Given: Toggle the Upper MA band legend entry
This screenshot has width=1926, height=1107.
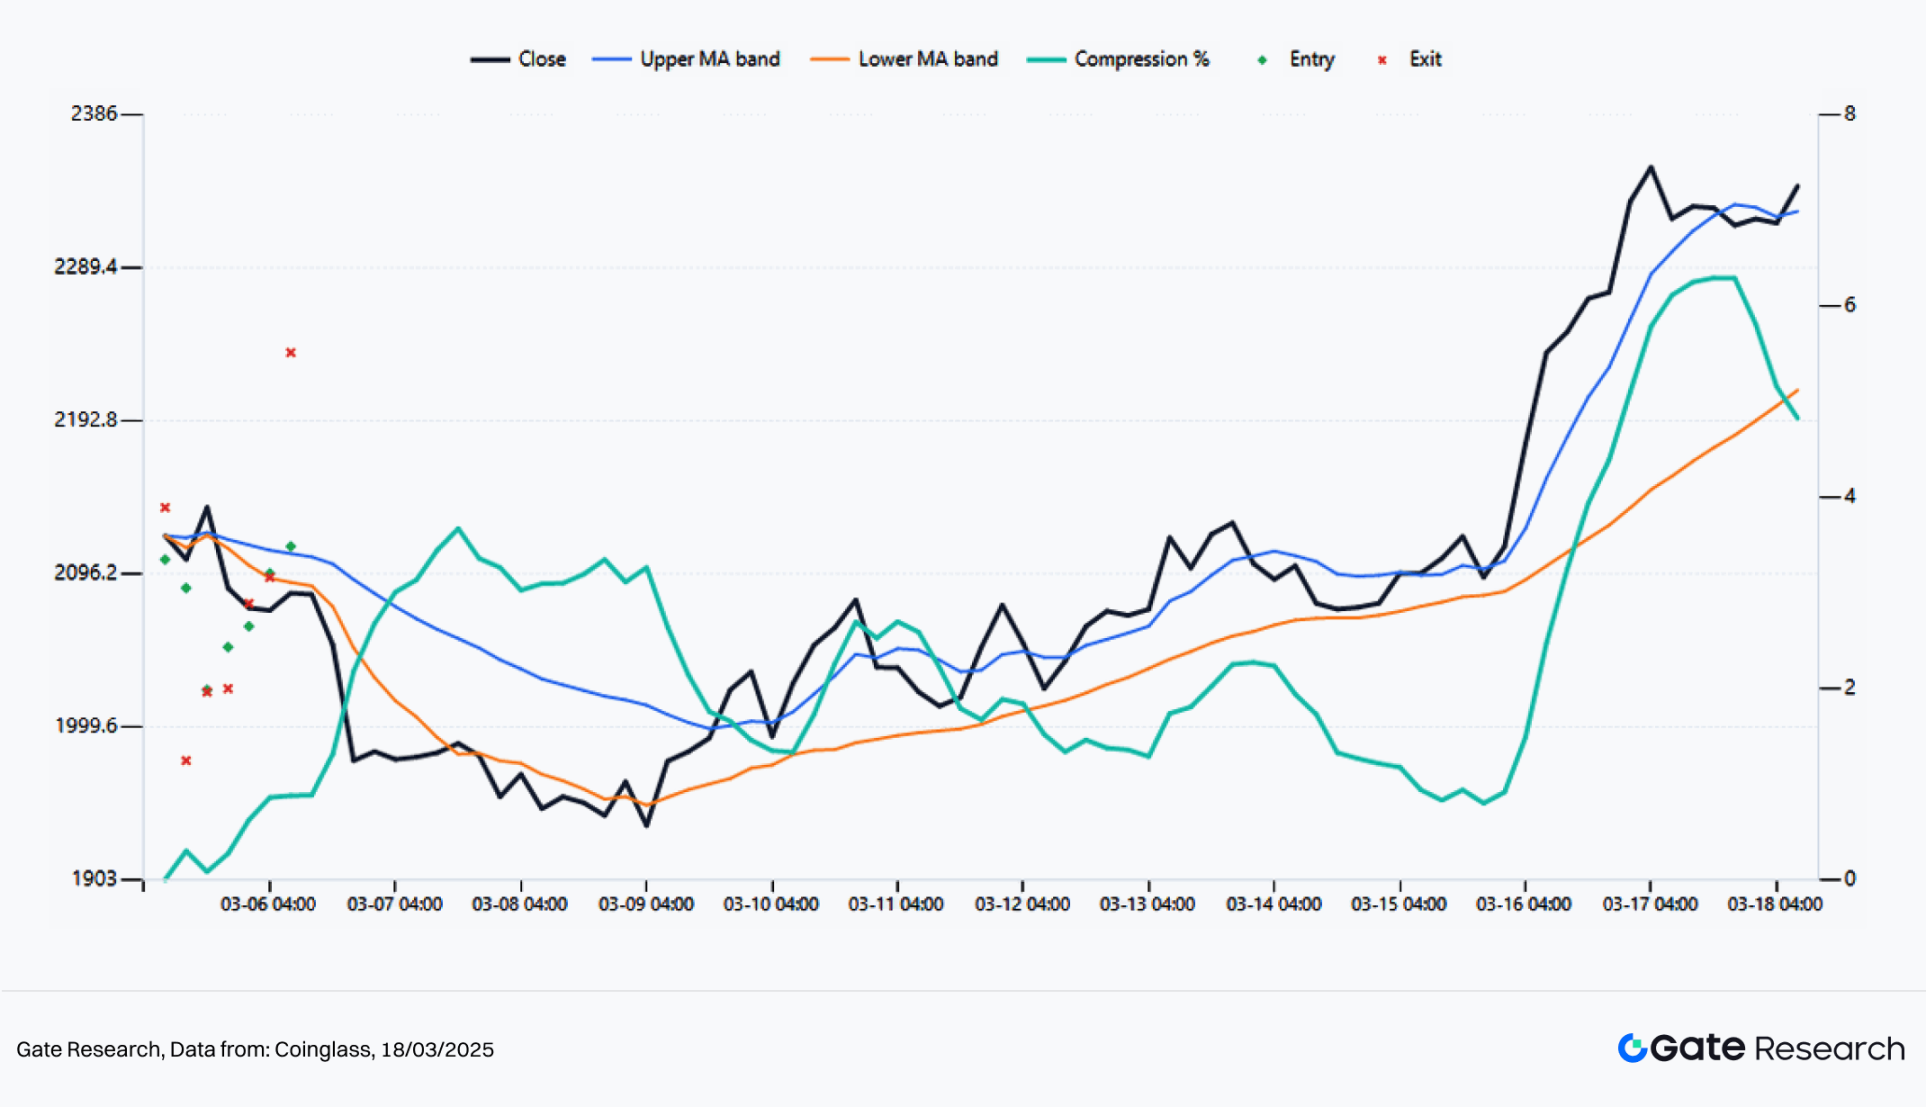Looking at the screenshot, I should (709, 60).
